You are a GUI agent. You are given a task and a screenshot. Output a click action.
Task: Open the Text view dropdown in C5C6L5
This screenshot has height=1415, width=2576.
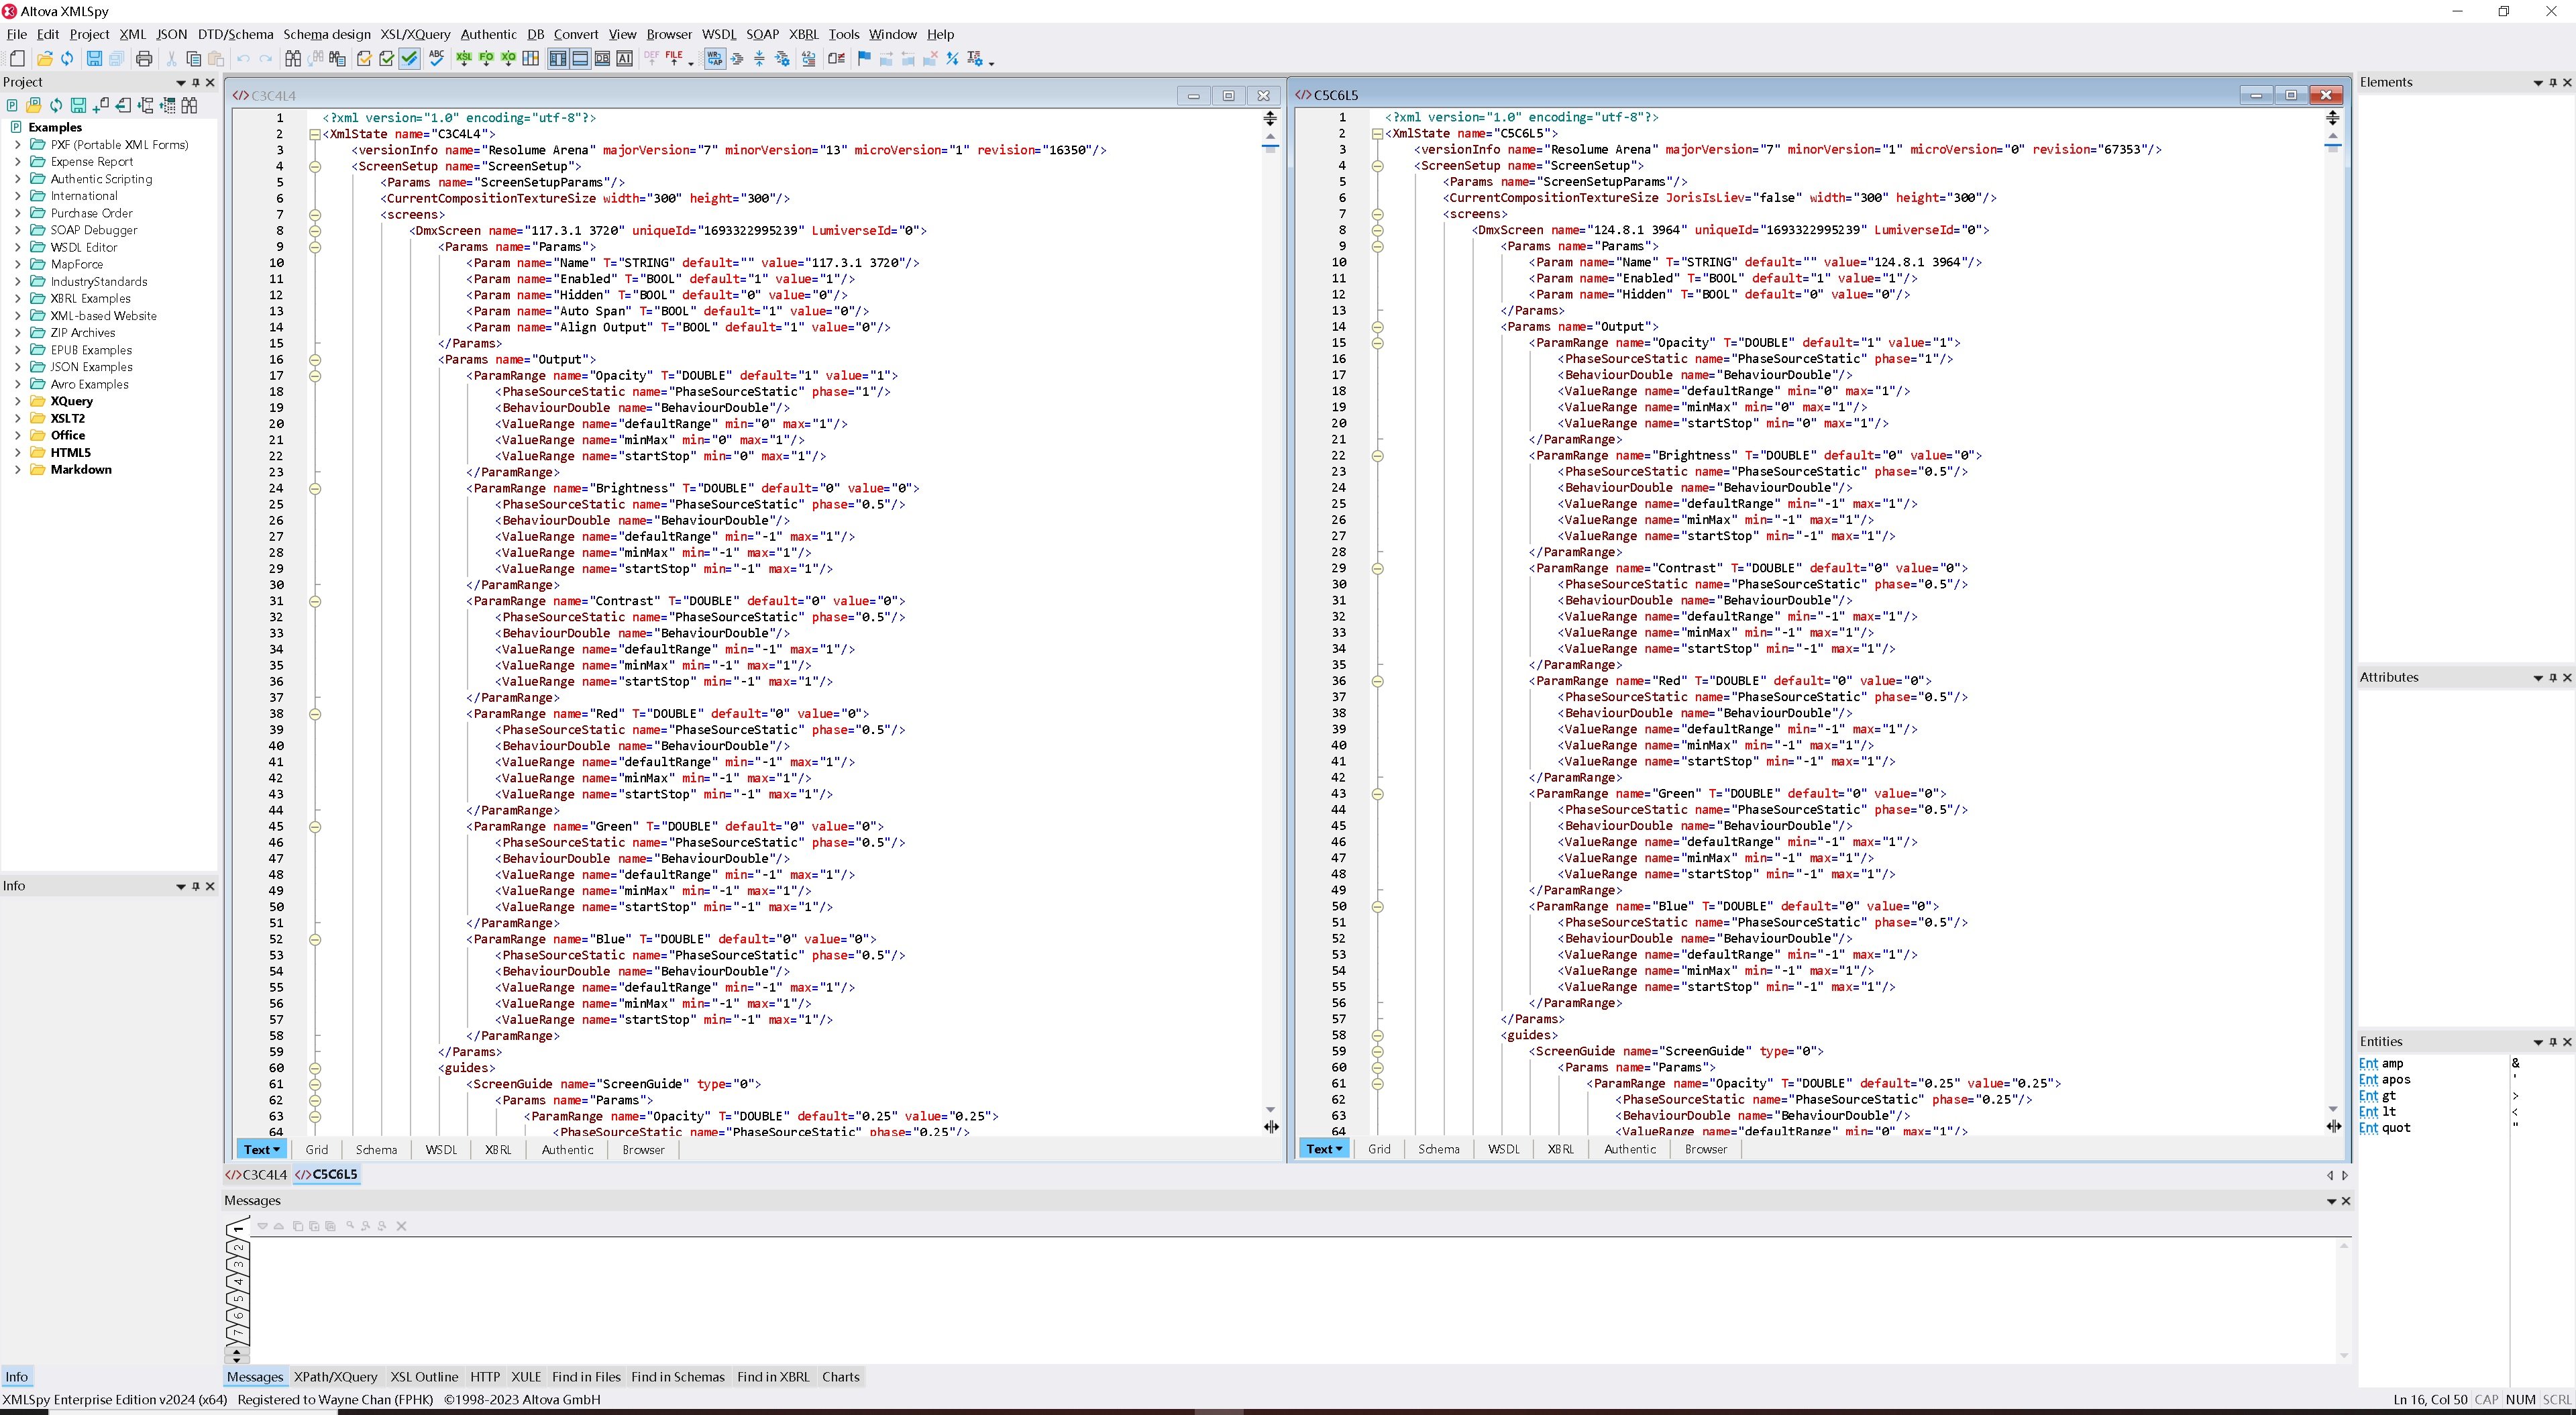coord(1337,1149)
